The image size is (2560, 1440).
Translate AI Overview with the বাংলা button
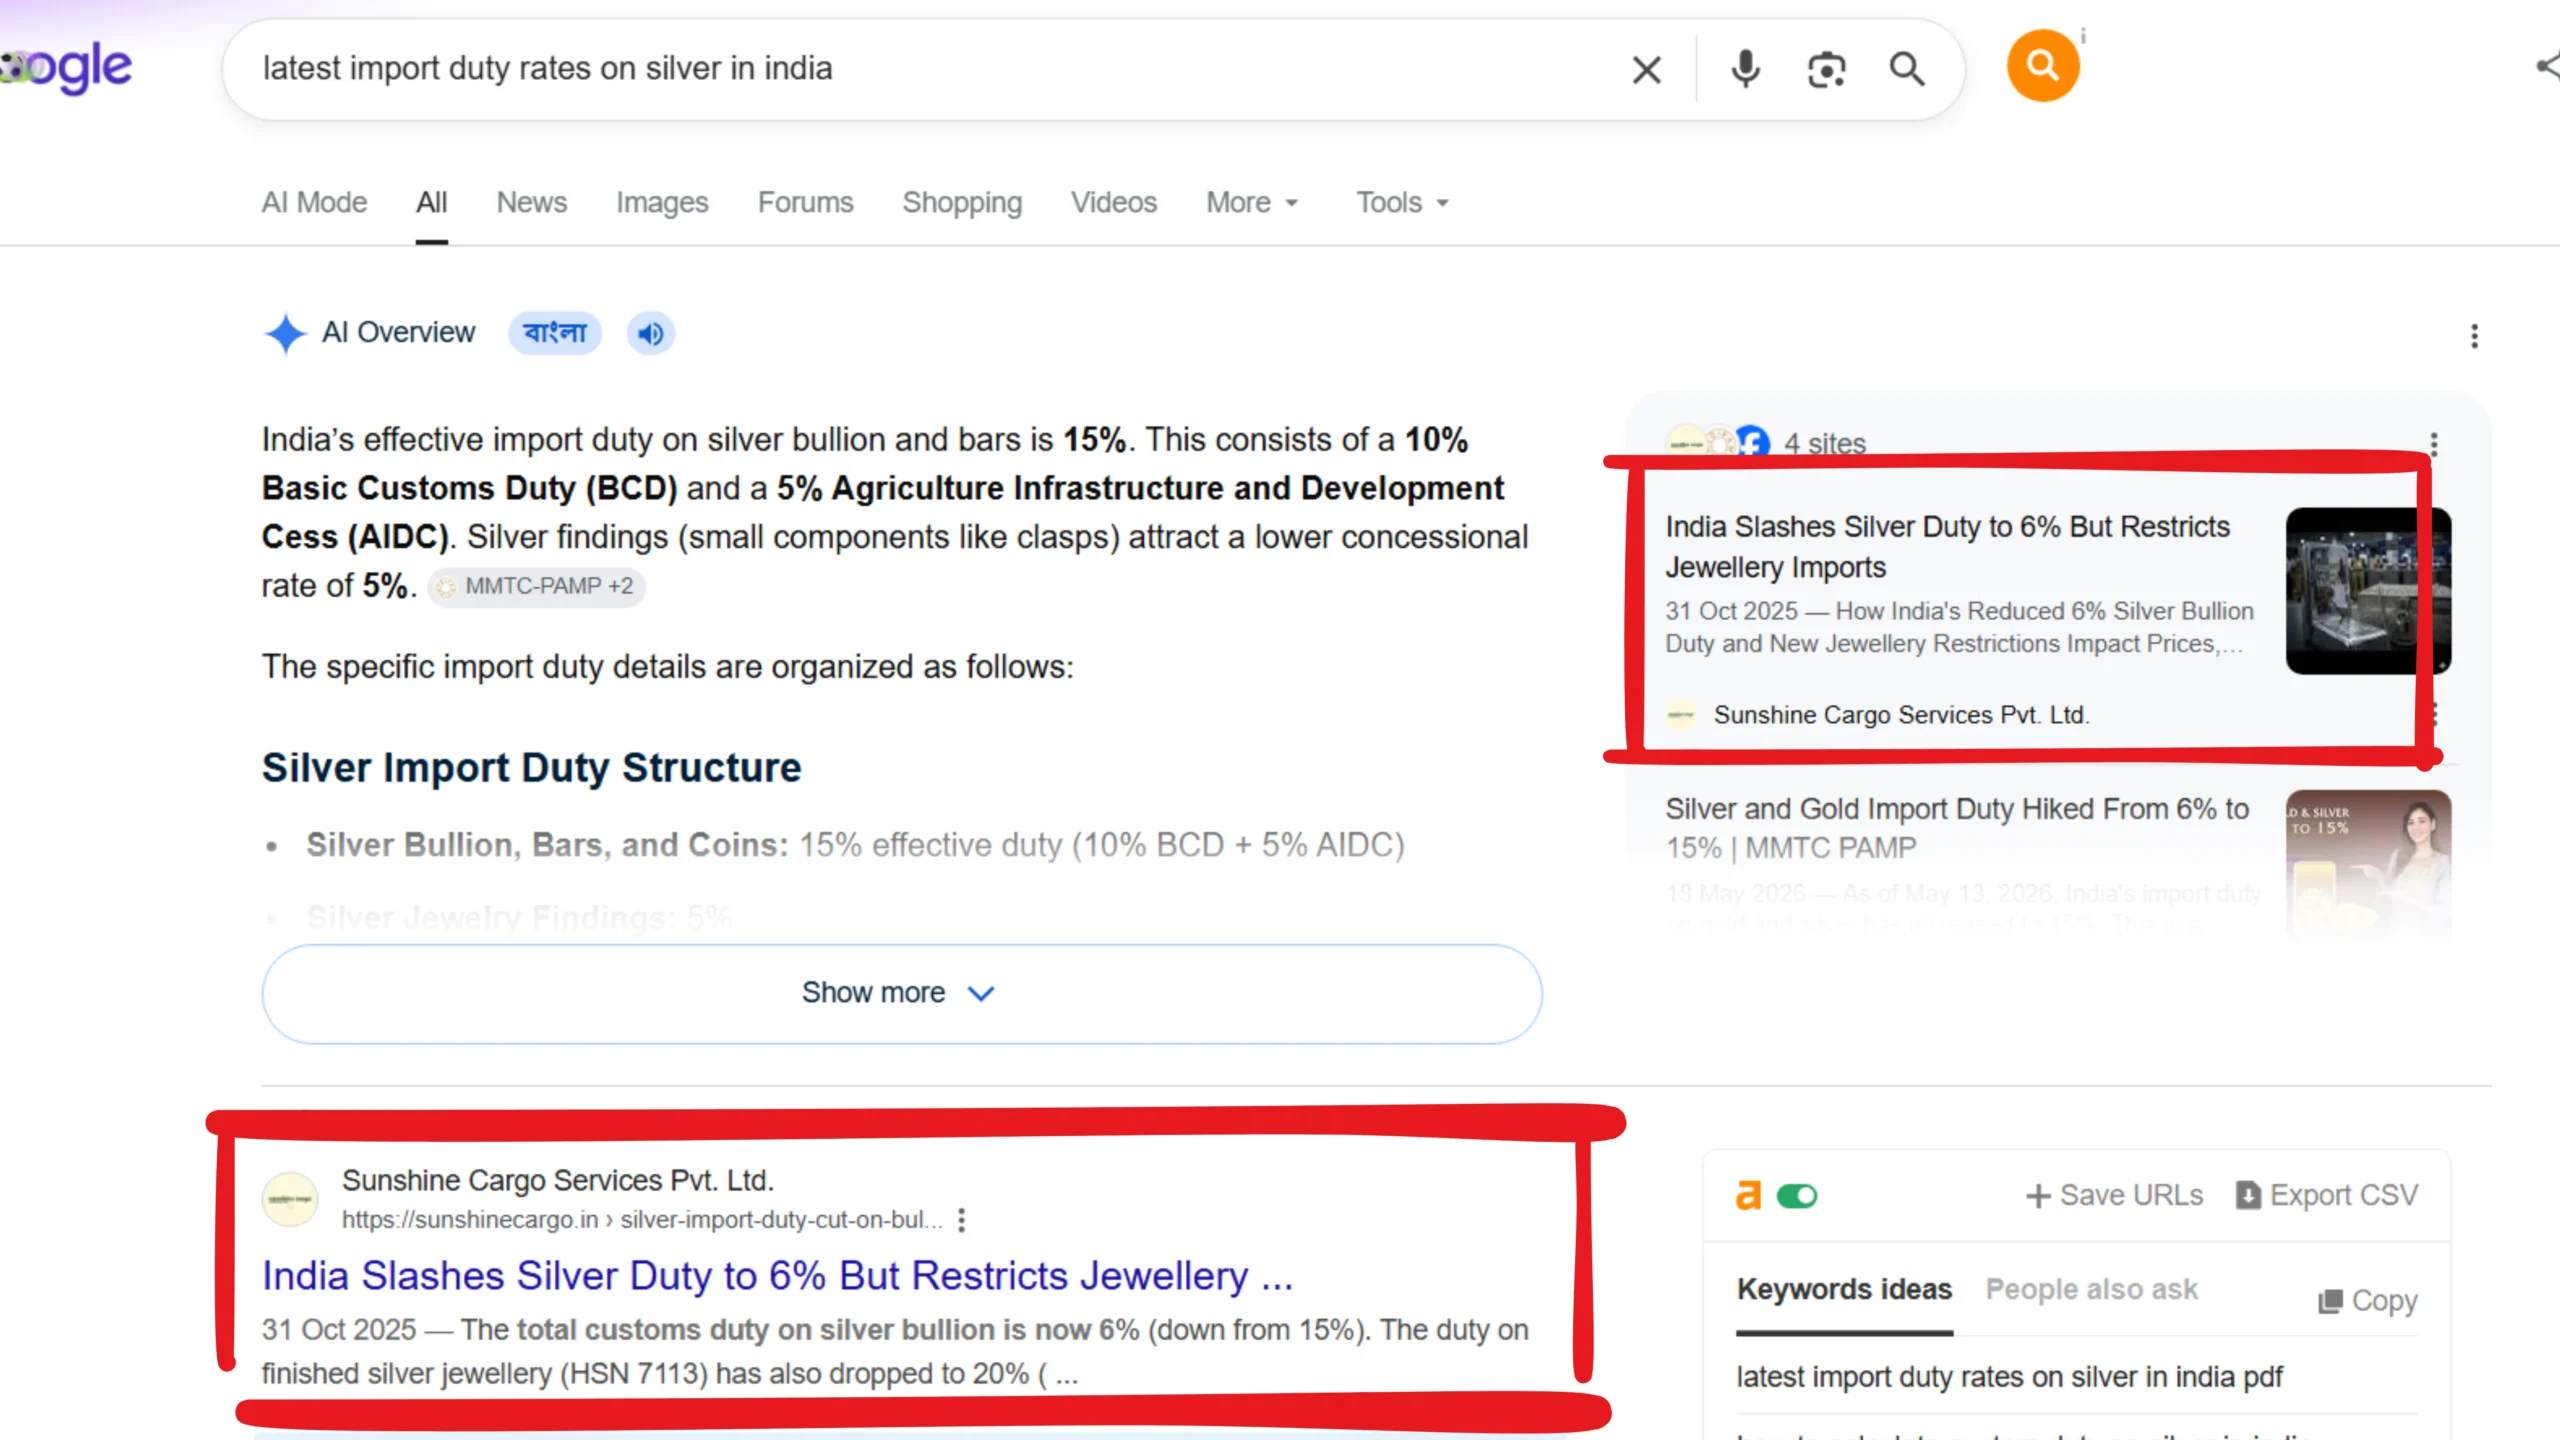555,333
